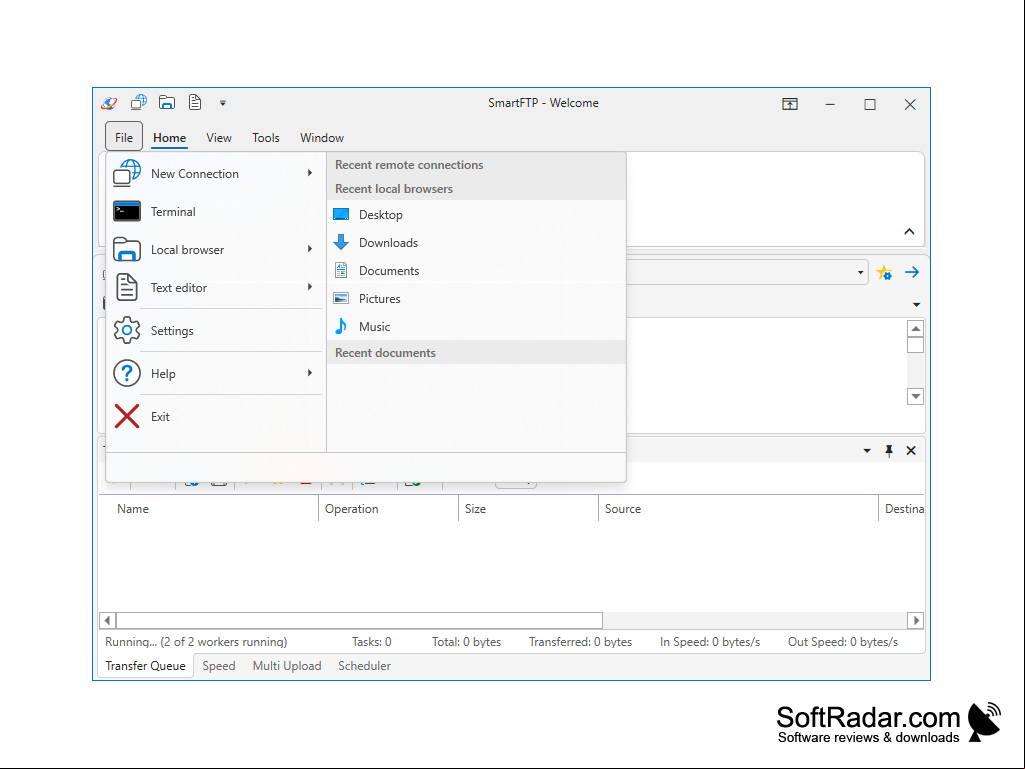Click the Settings gear icon
Screen dimensions: 1025x769
(127, 330)
